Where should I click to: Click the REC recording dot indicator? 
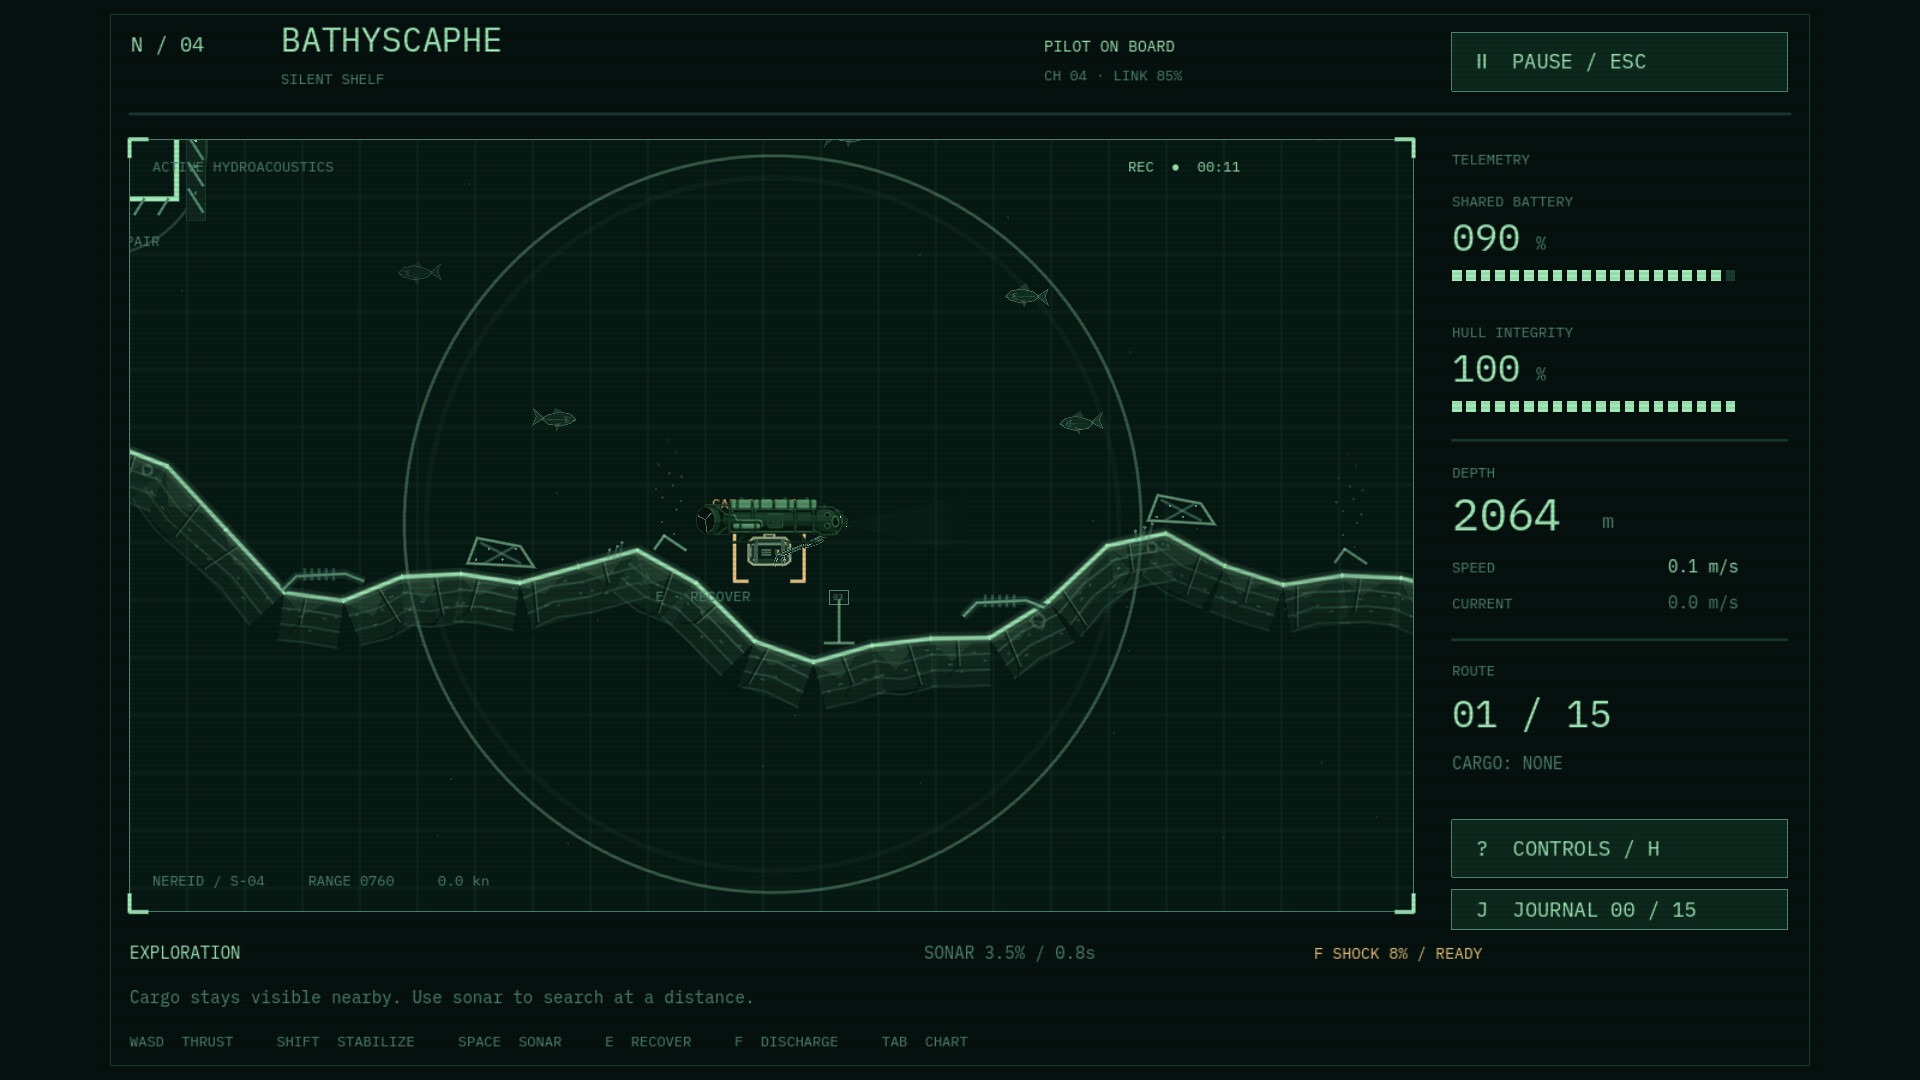1175,167
